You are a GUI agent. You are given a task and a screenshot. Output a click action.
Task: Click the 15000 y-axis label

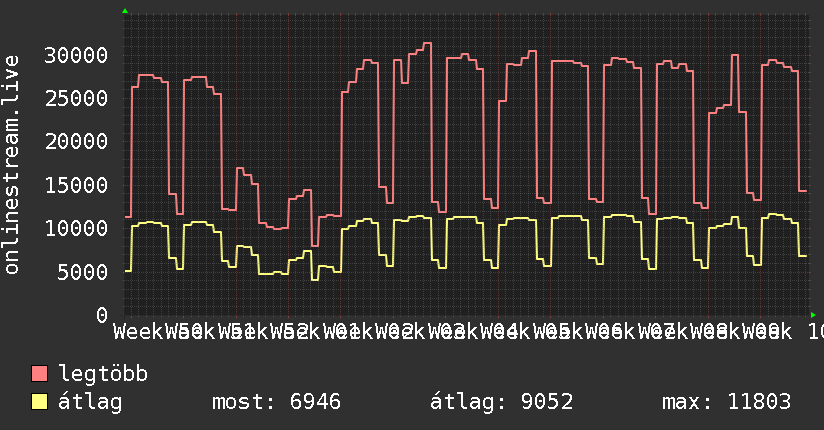click(x=76, y=185)
